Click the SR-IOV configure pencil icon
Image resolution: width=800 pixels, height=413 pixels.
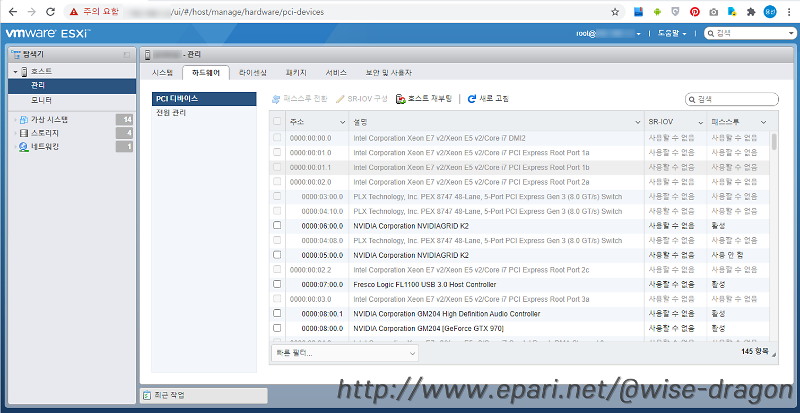pos(340,99)
